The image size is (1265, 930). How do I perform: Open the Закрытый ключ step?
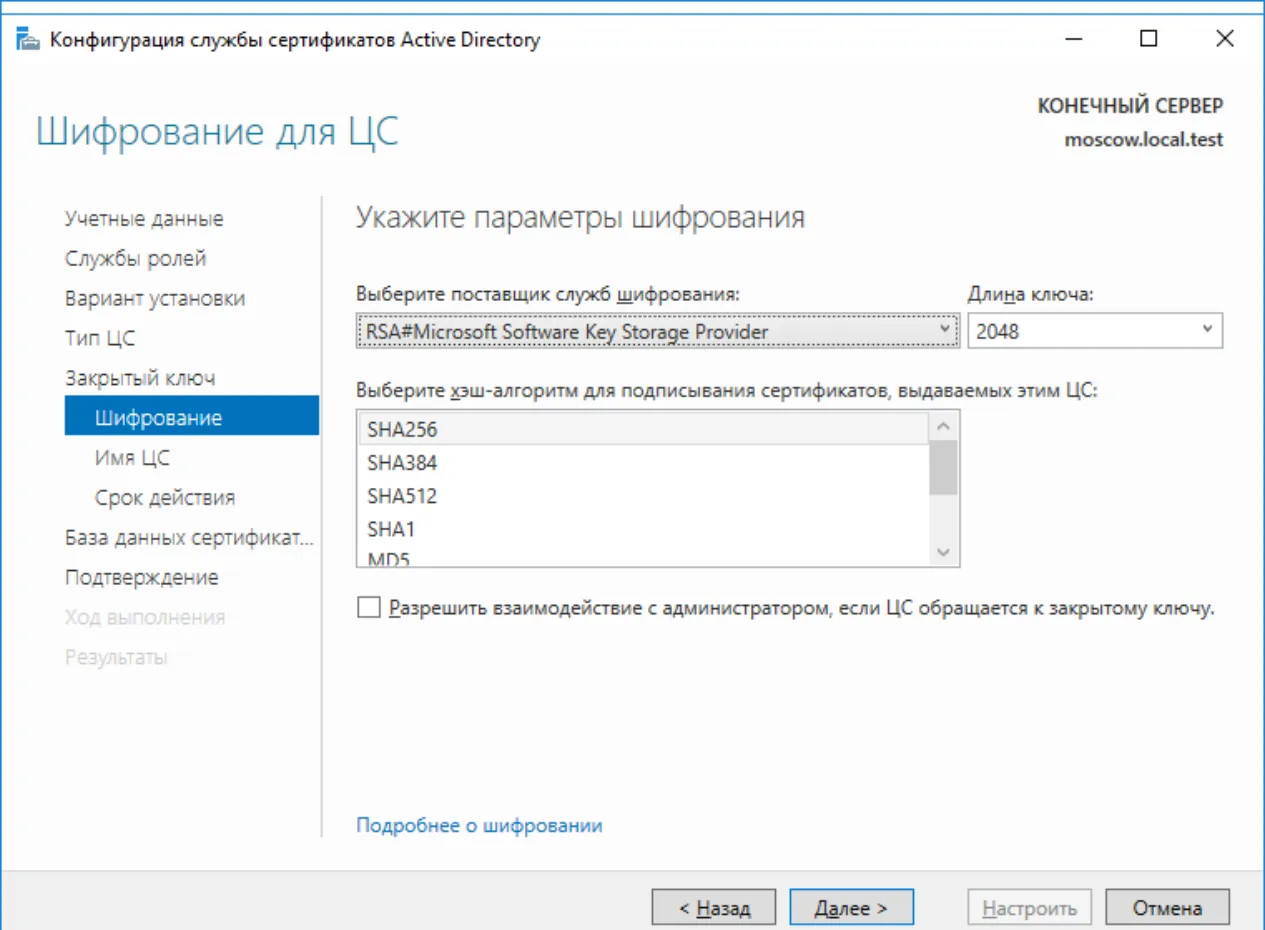pyautogui.click(x=140, y=378)
